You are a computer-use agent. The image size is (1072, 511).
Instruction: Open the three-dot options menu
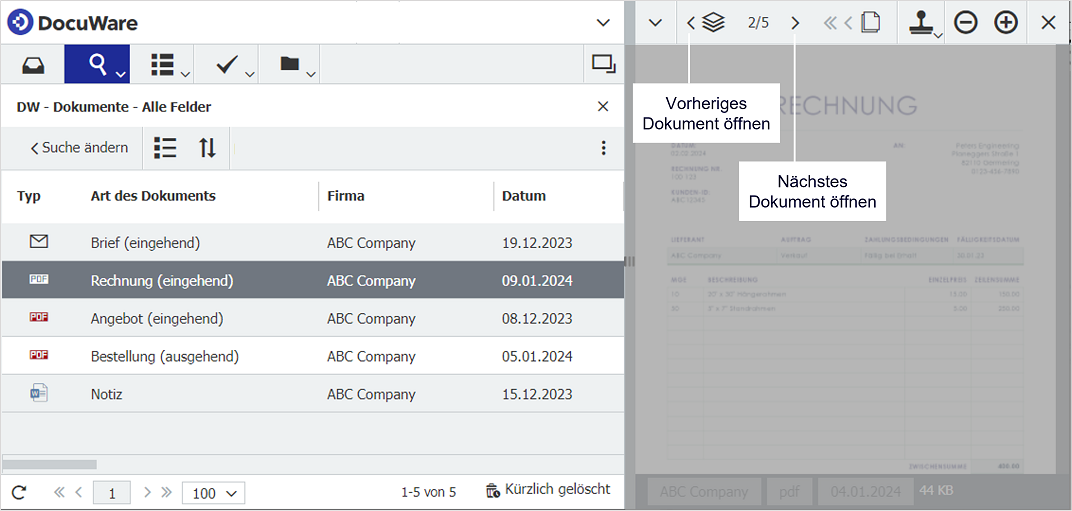pyautogui.click(x=603, y=148)
